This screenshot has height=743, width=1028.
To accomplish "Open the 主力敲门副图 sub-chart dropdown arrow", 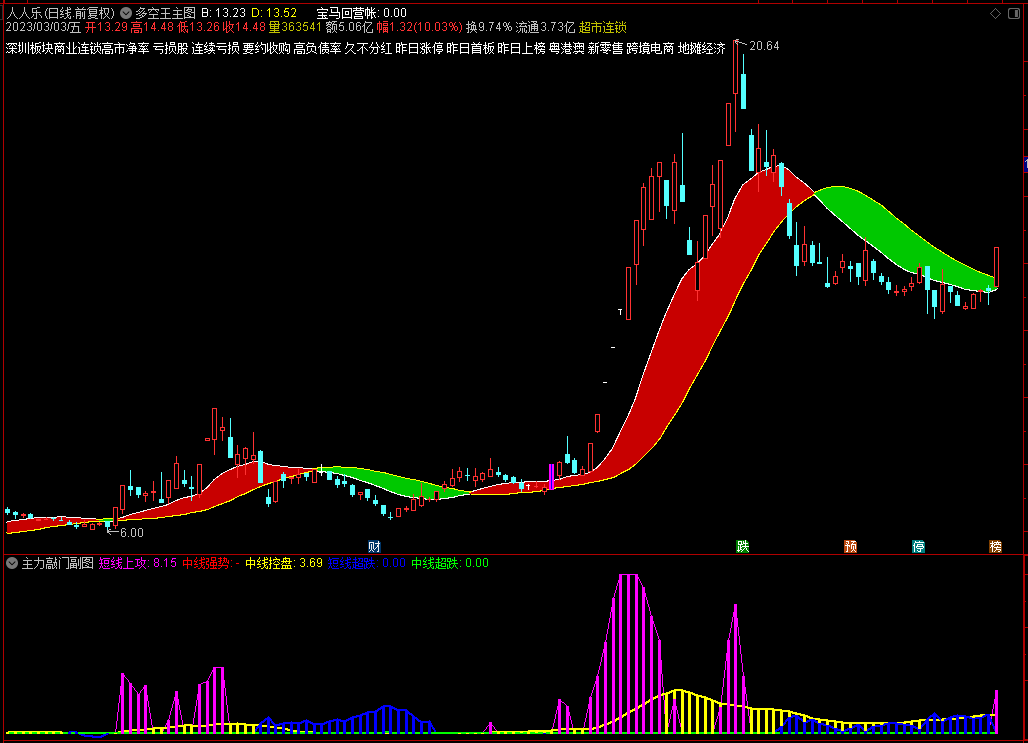I will coord(12,563).
